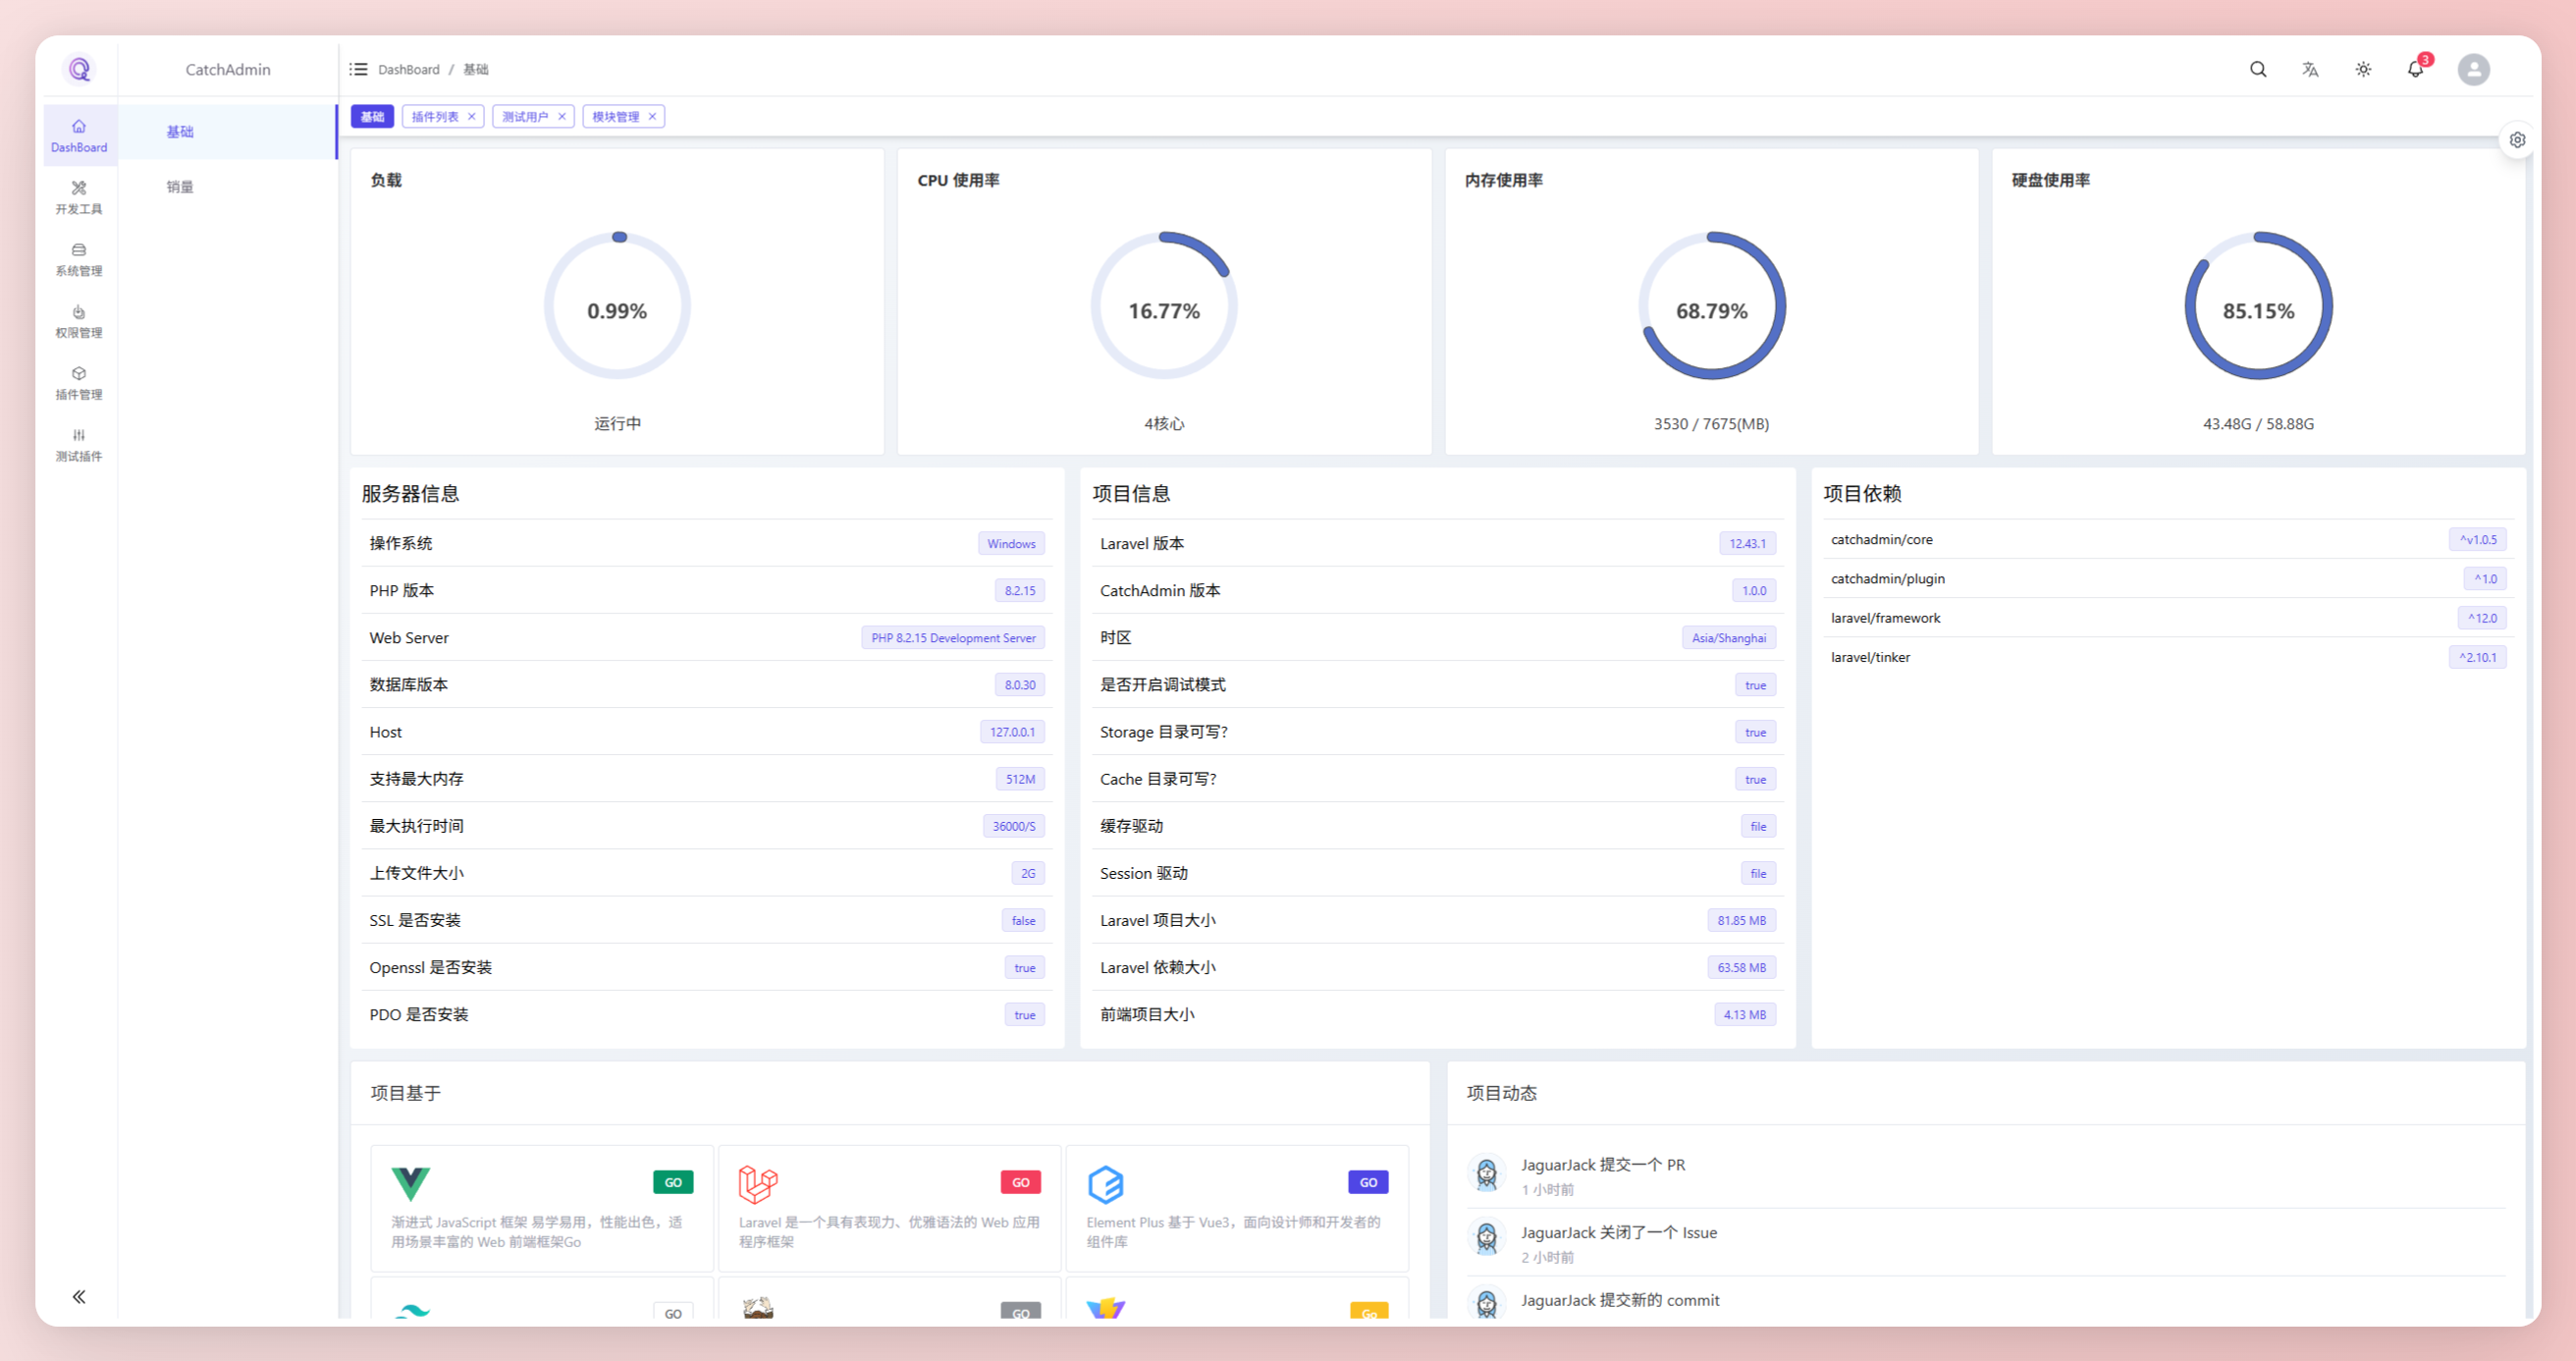The height and width of the screenshot is (1361, 2576).
Task: Toggle light/dark theme sun icon
Action: (2363, 69)
